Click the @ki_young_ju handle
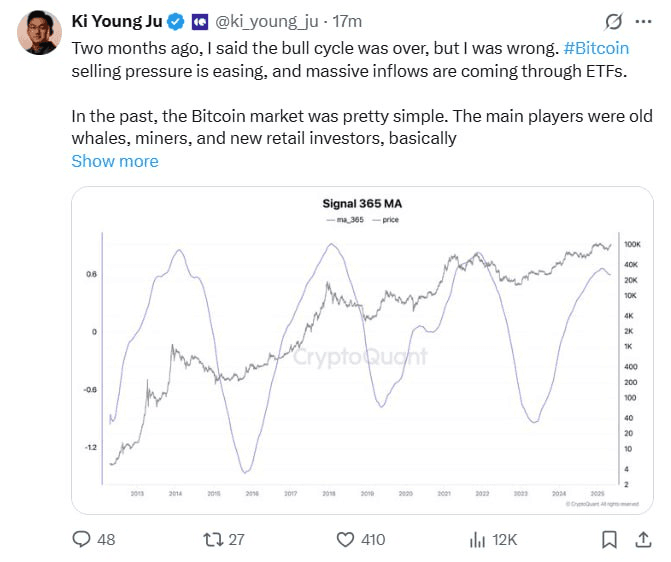 [267, 21]
